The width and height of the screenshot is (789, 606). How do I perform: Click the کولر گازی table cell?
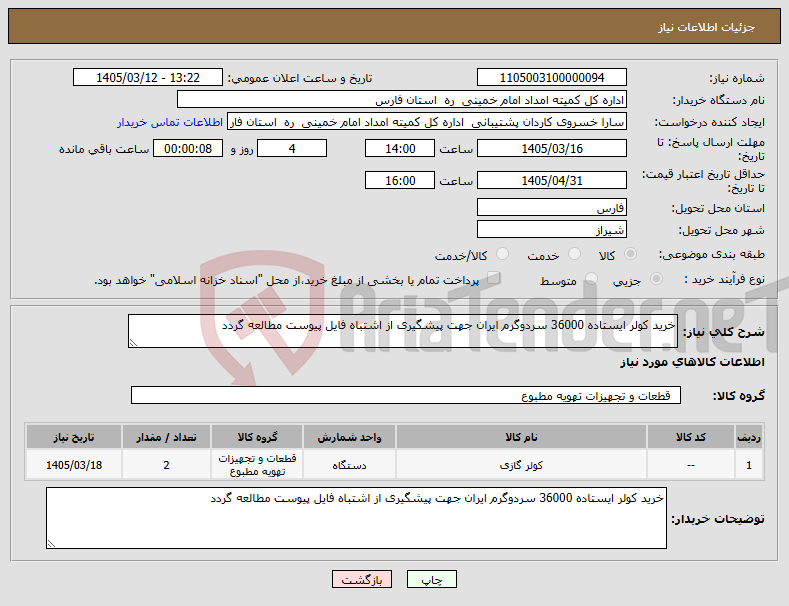click(x=521, y=465)
